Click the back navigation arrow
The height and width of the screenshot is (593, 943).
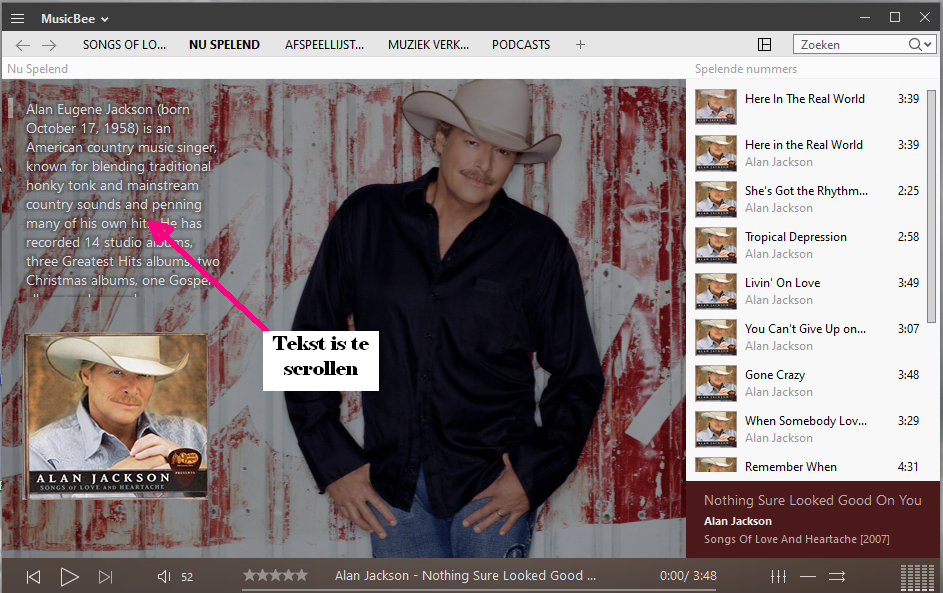[23, 45]
